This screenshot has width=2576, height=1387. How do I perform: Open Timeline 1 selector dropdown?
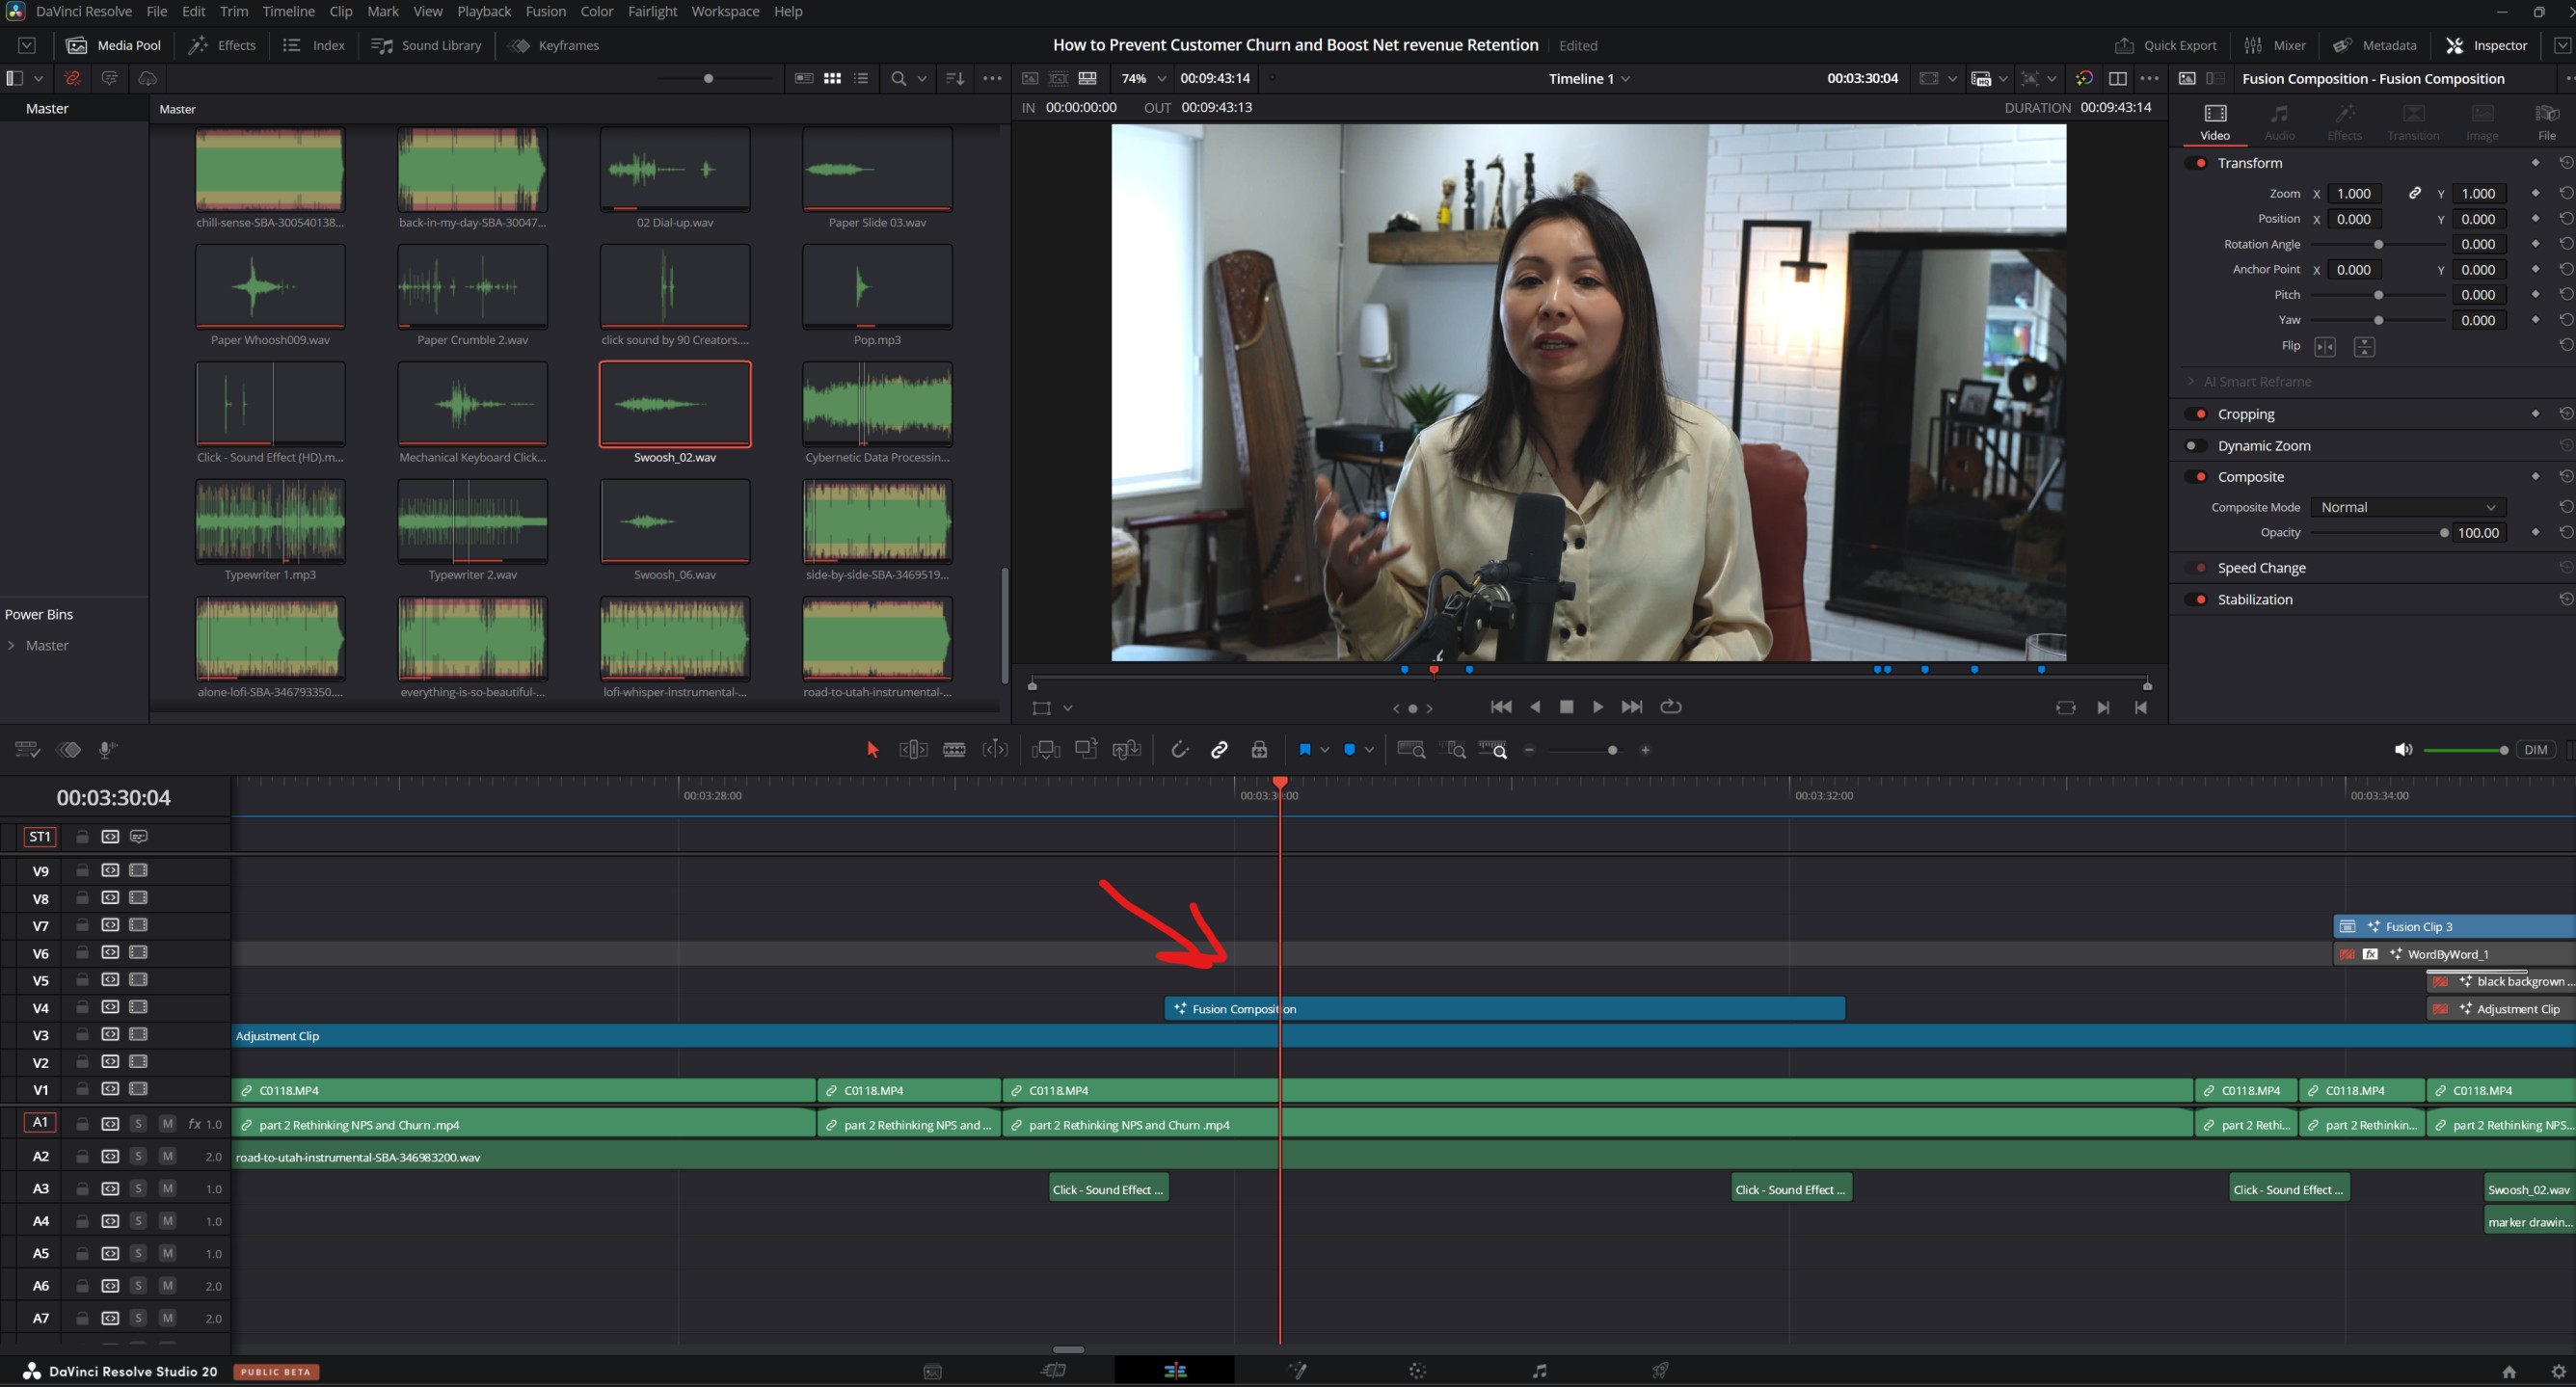coord(1588,78)
